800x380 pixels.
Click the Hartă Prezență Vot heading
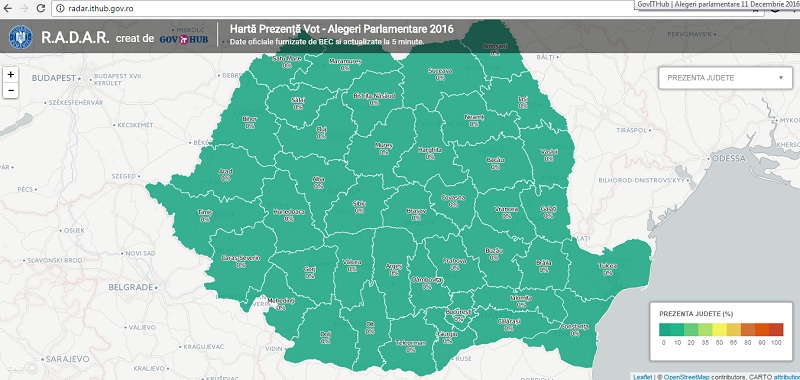point(341,29)
